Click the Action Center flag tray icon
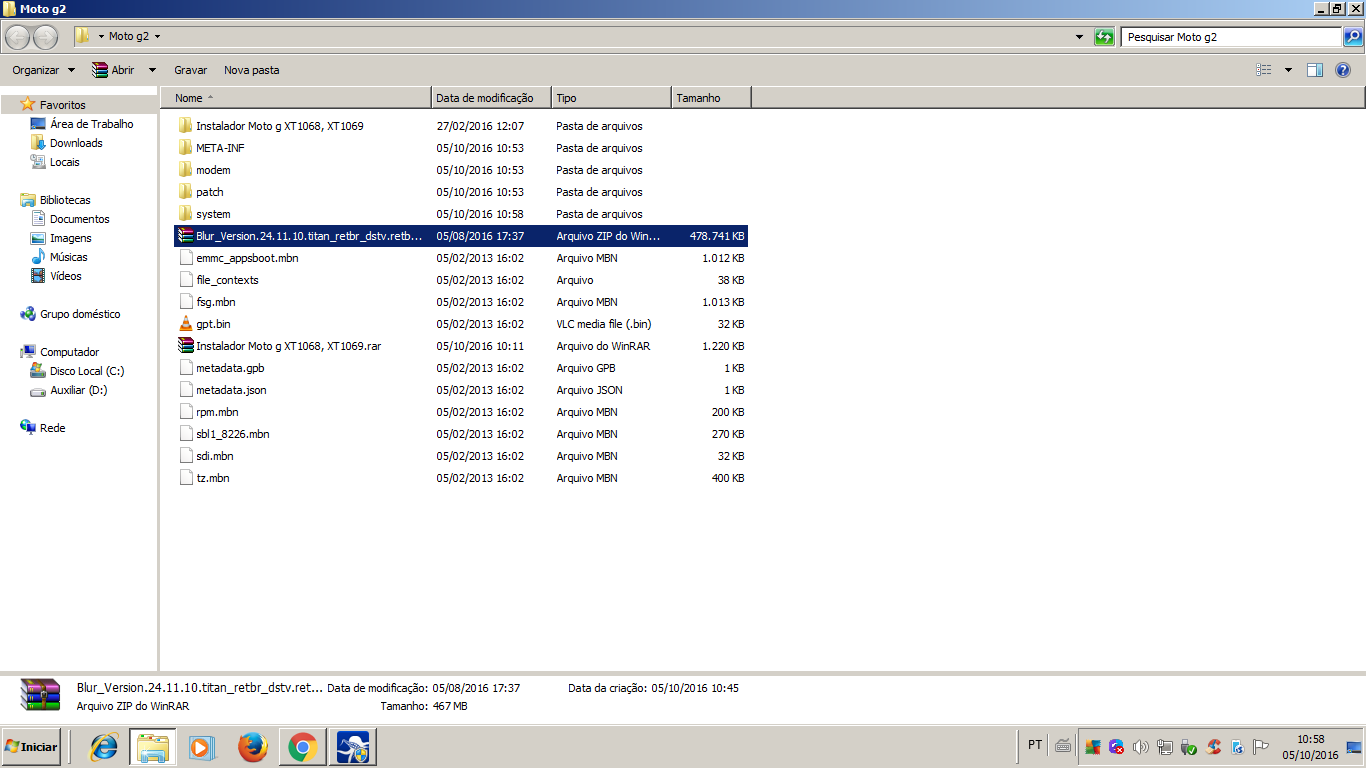 pyautogui.click(x=1261, y=746)
